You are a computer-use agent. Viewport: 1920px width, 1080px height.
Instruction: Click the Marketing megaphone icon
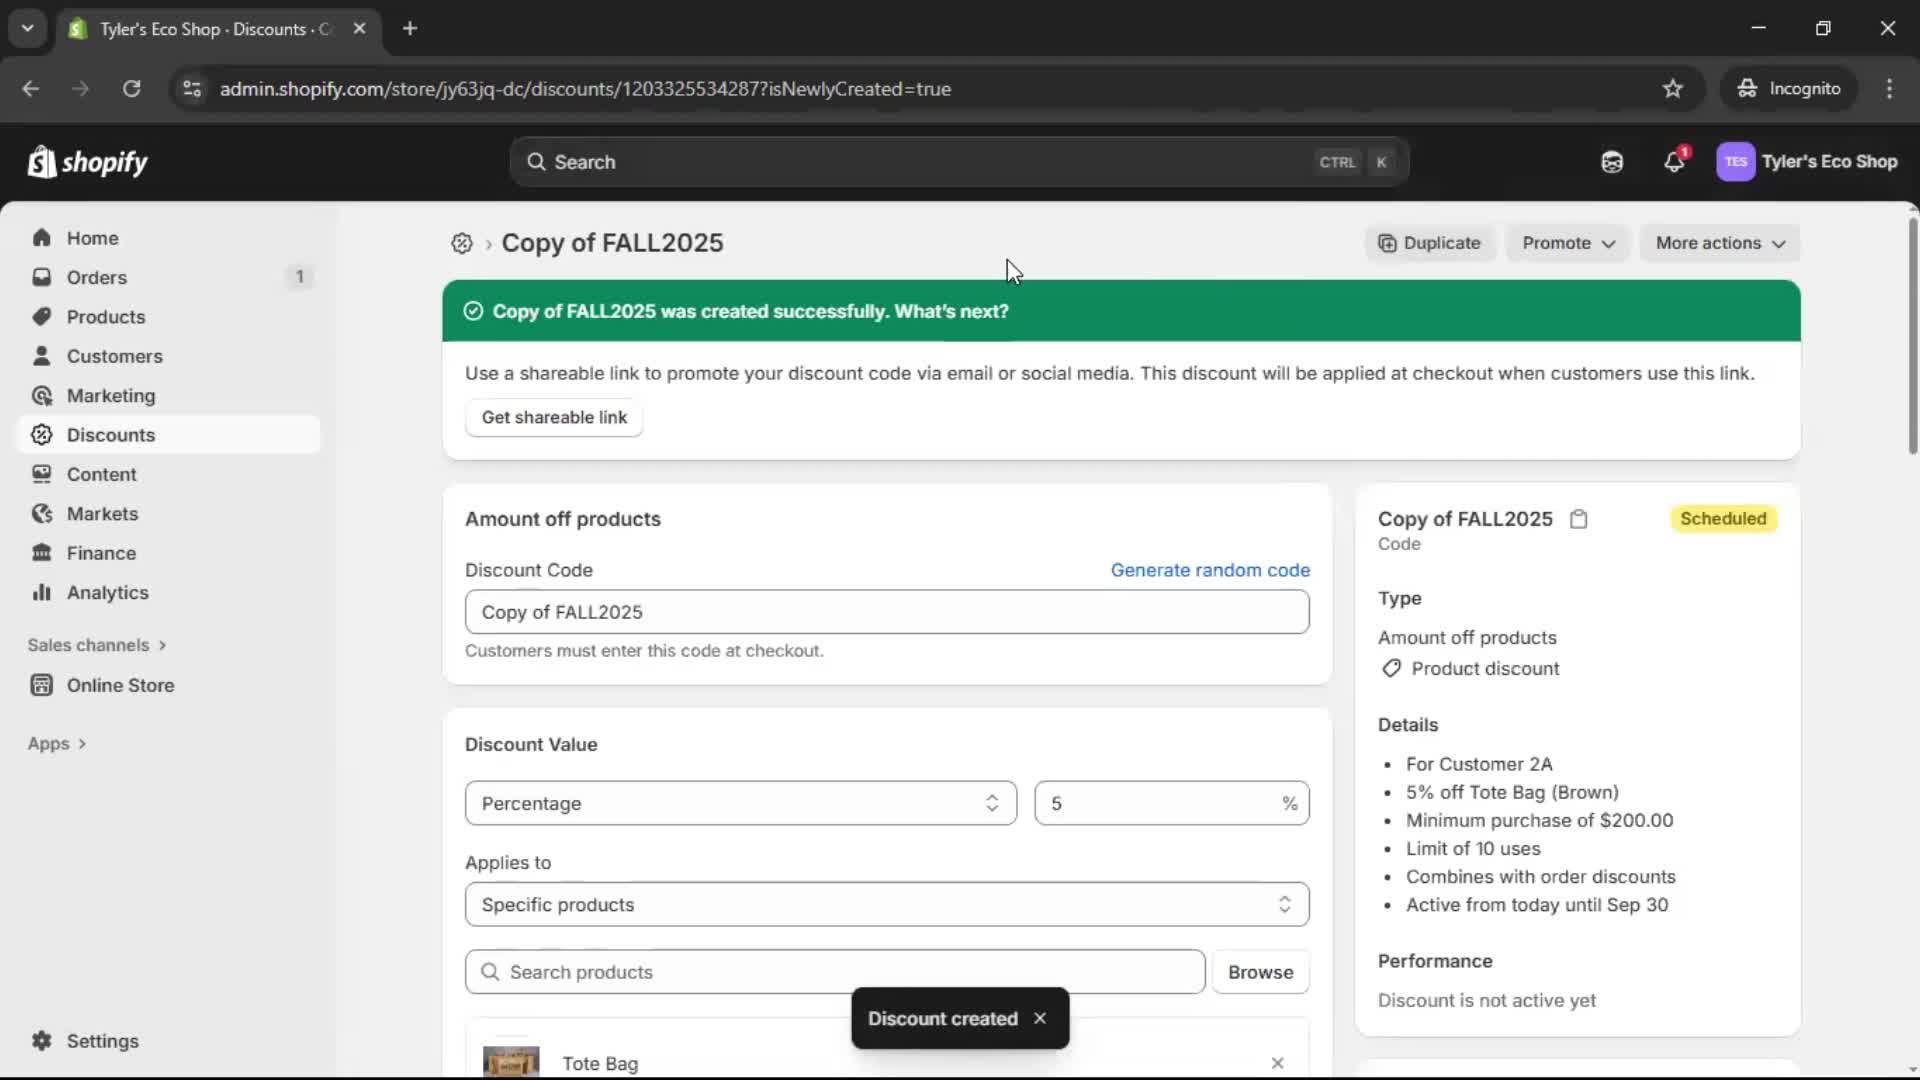41,395
